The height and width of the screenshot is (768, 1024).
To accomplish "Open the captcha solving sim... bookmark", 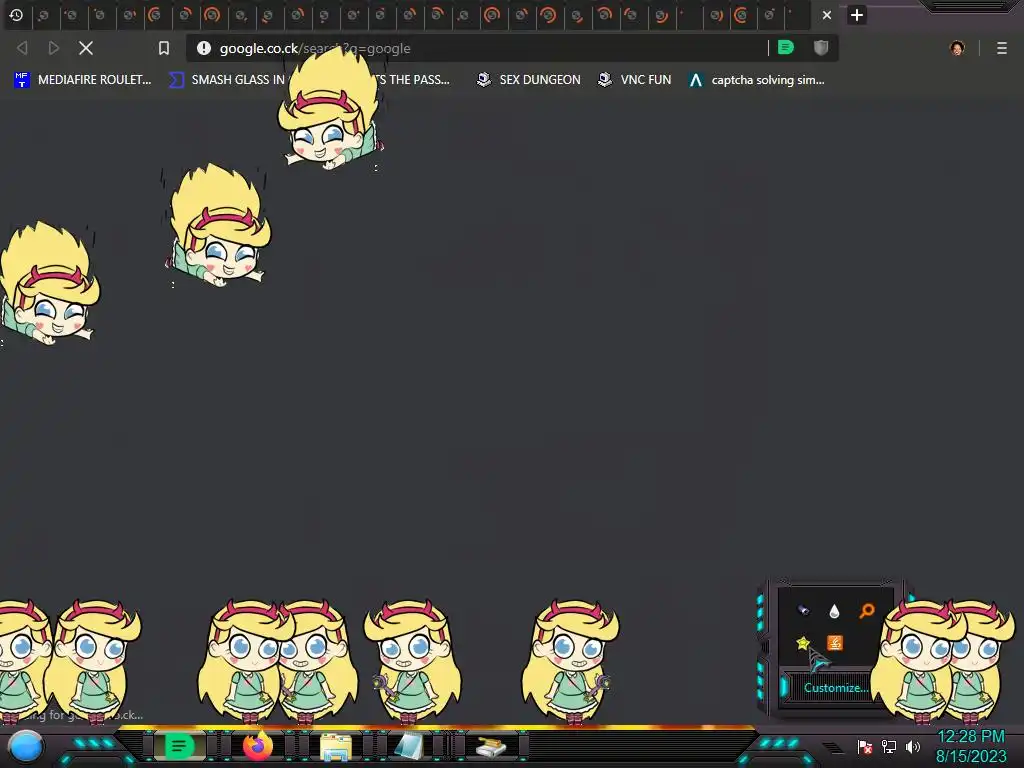I will click(x=757, y=80).
